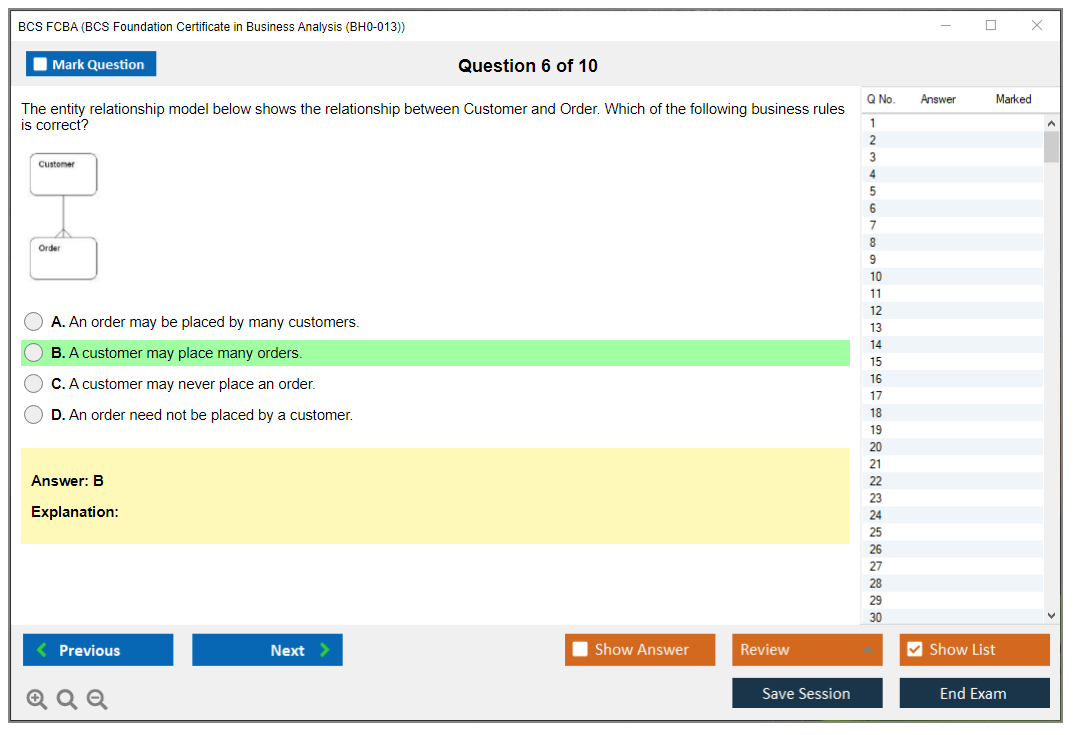Viewport: 1075px width, 735px height.
Task: Click the zoom out magnifier icon
Action: pyautogui.click(x=97, y=700)
